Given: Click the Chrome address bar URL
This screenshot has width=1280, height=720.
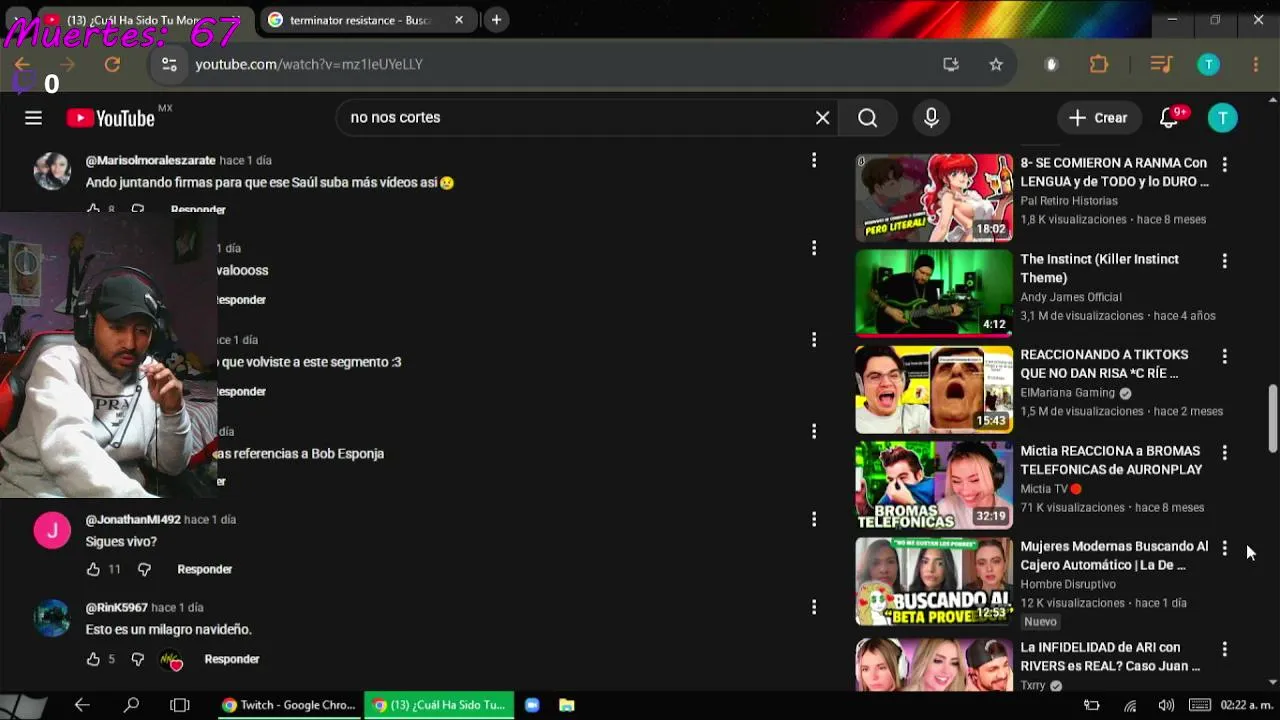Looking at the screenshot, I should (x=309, y=64).
